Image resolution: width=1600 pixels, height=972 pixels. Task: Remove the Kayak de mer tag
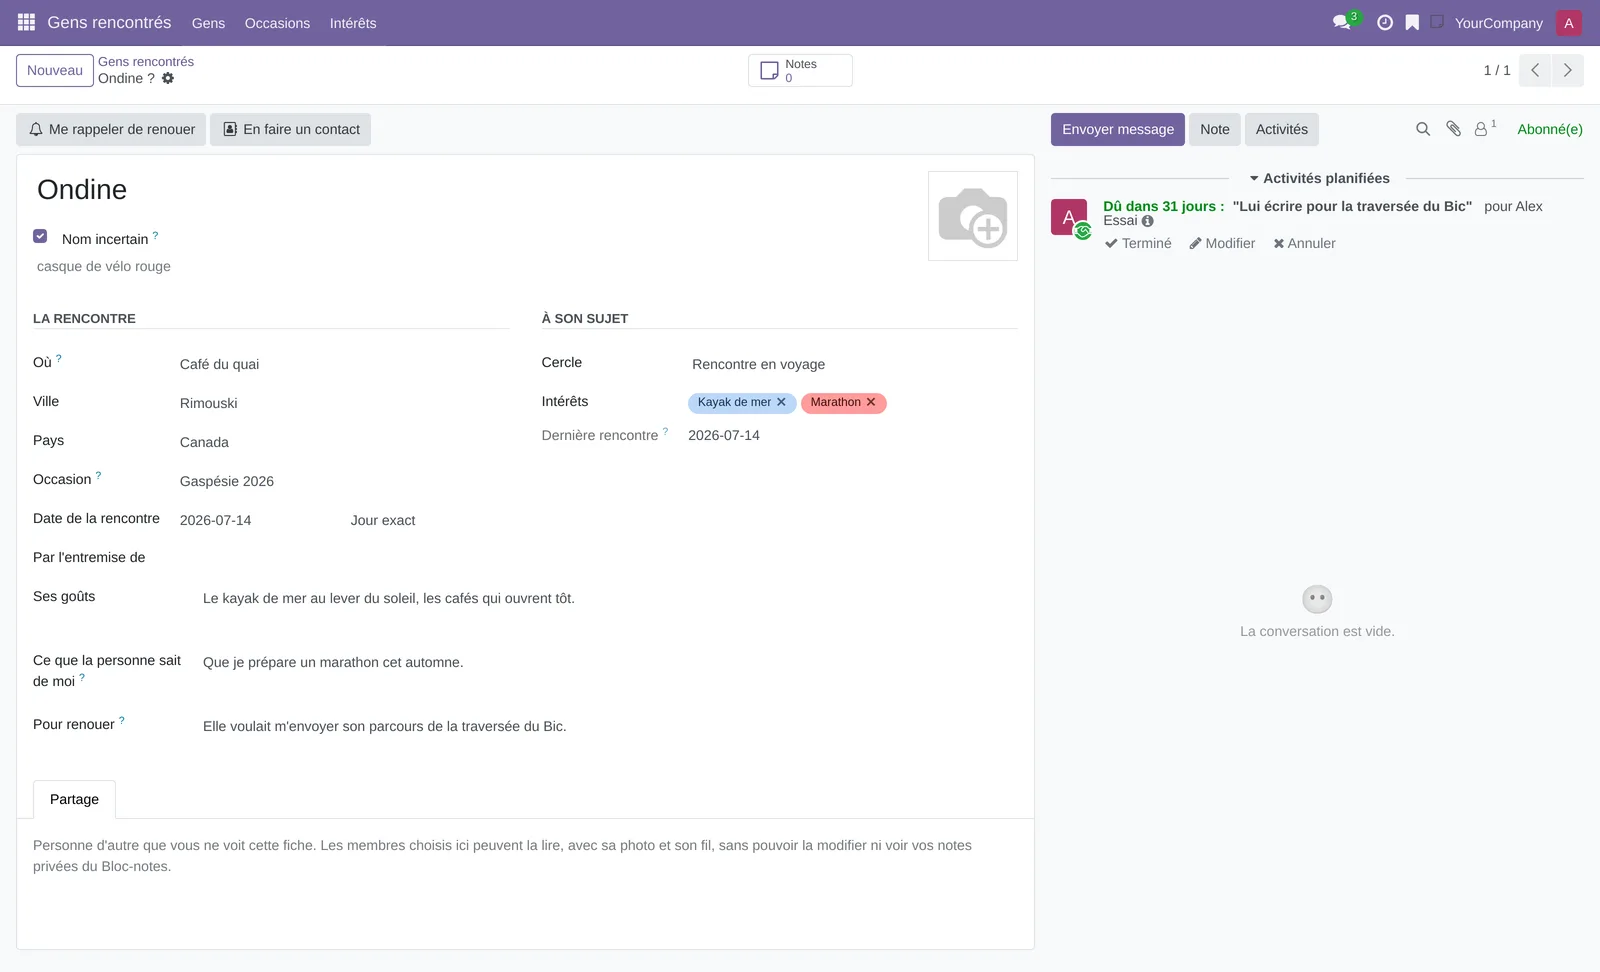[782, 402]
